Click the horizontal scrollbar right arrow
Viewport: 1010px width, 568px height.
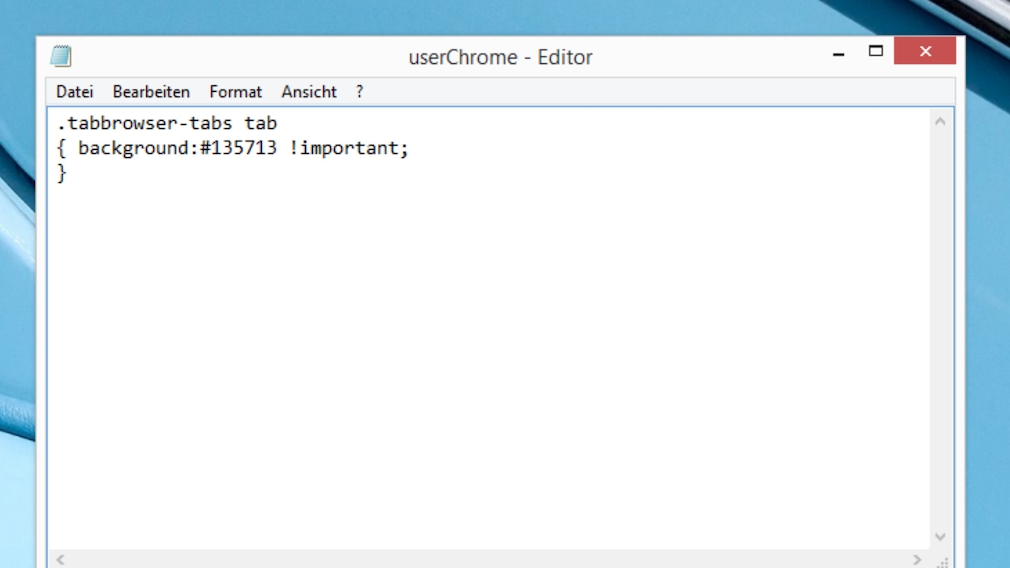(x=917, y=560)
